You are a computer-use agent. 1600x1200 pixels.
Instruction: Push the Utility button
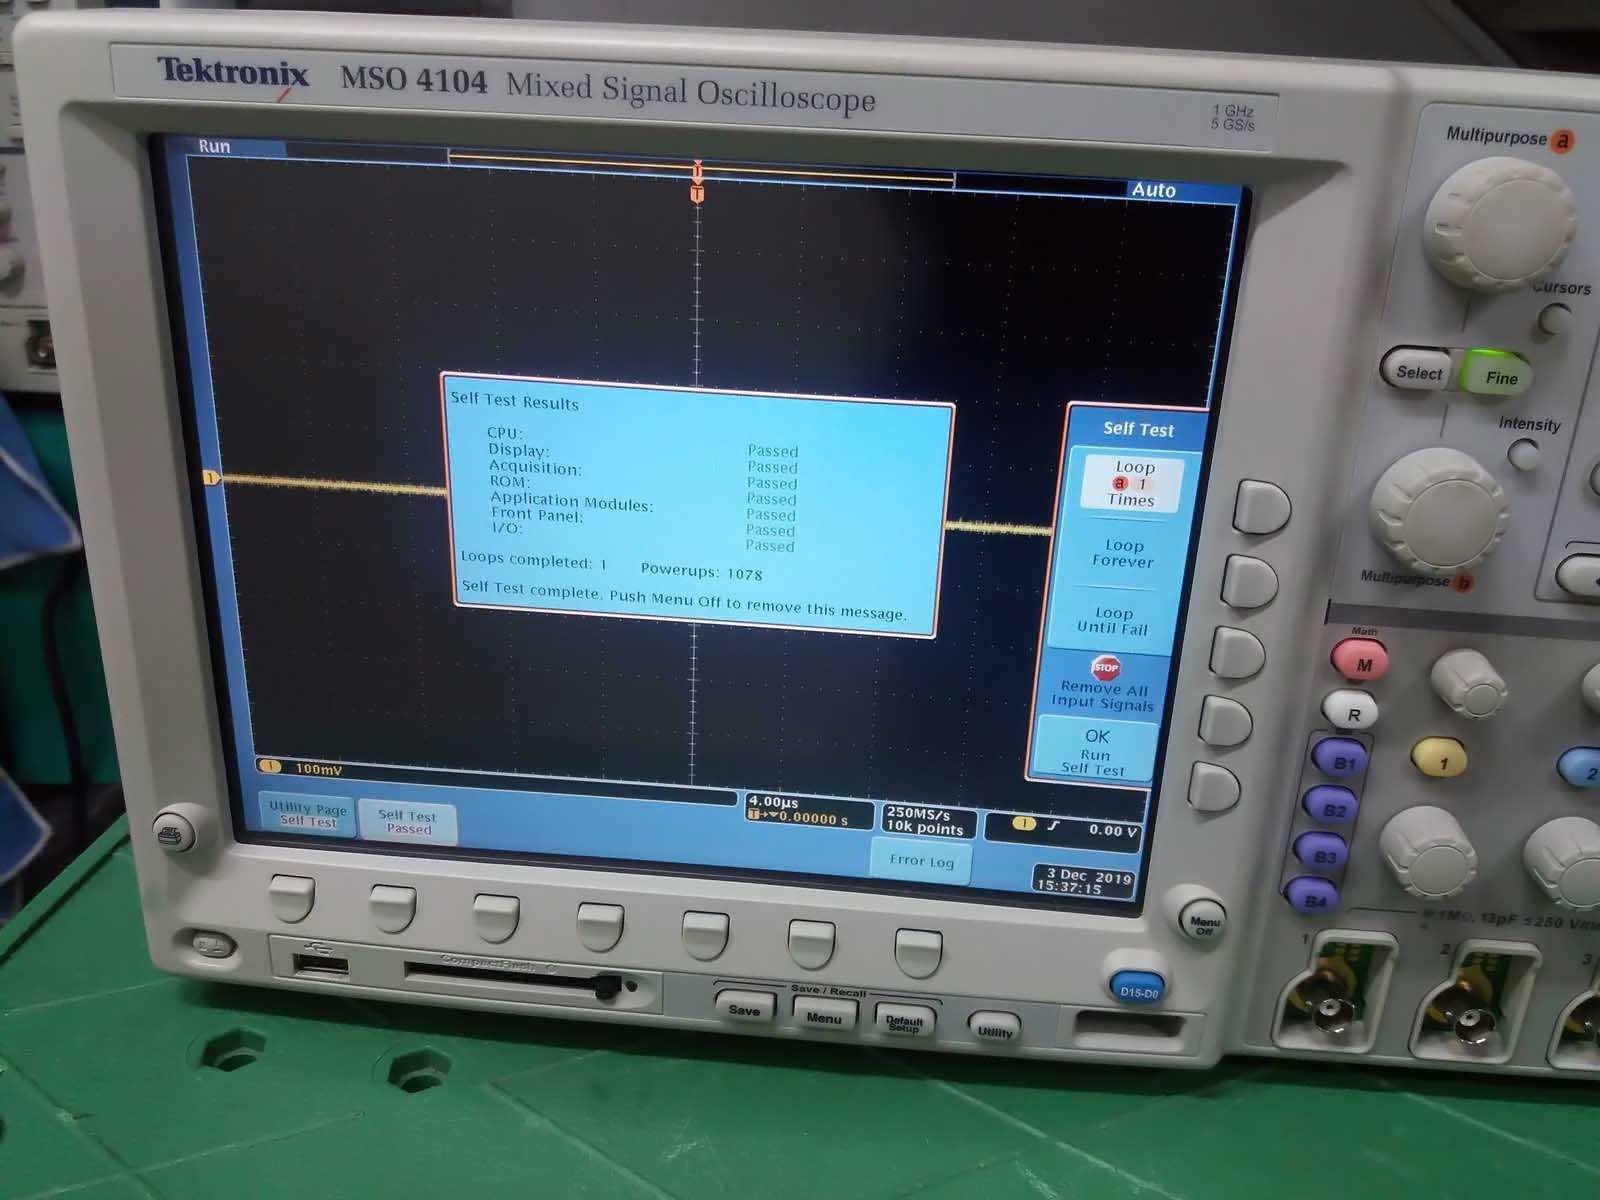click(x=993, y=1030)
